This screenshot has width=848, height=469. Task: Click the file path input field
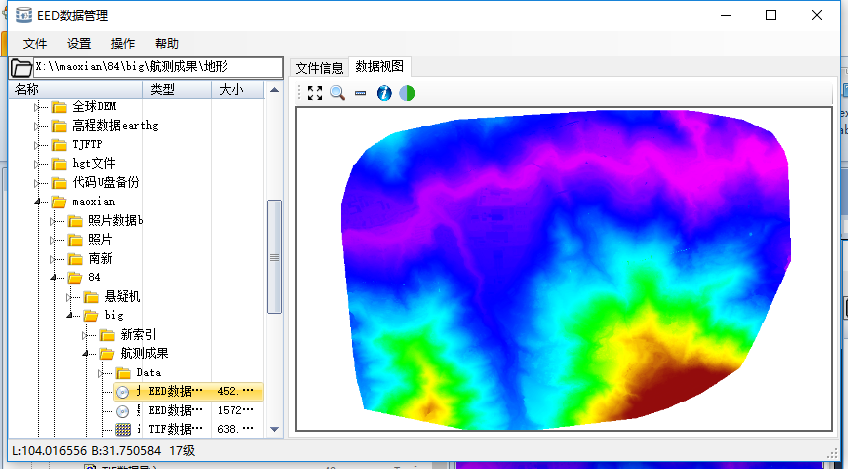click(157, 67)
